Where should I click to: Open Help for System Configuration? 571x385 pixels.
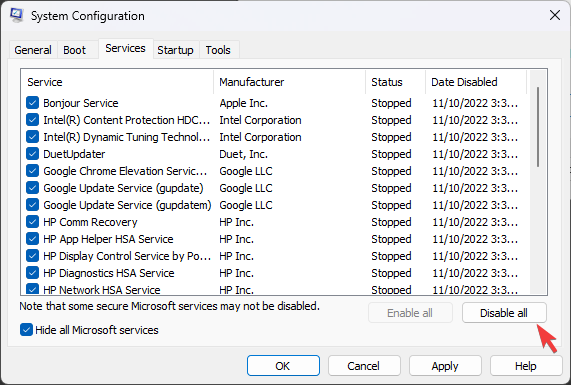pyautogui.click(x=526, y=366)
